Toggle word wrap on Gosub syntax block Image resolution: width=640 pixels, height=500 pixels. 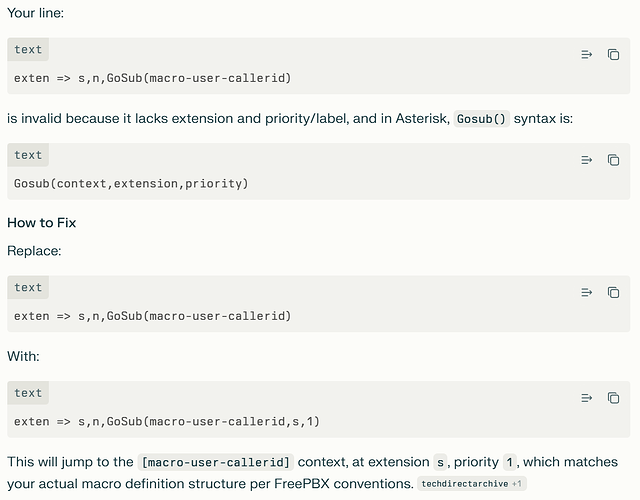pyautogui.click(x=587, y=160)
